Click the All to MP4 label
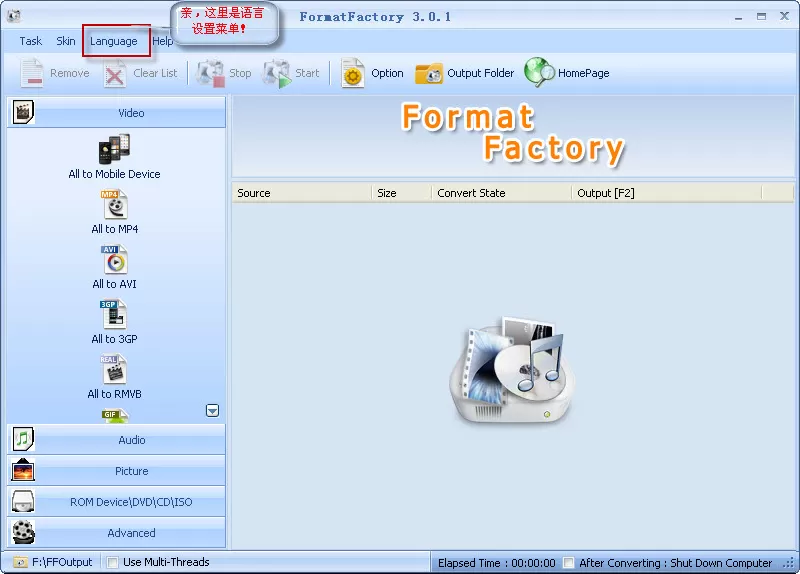Image resolution: width=800 pixels, height=574 pixels. (115, 229)
